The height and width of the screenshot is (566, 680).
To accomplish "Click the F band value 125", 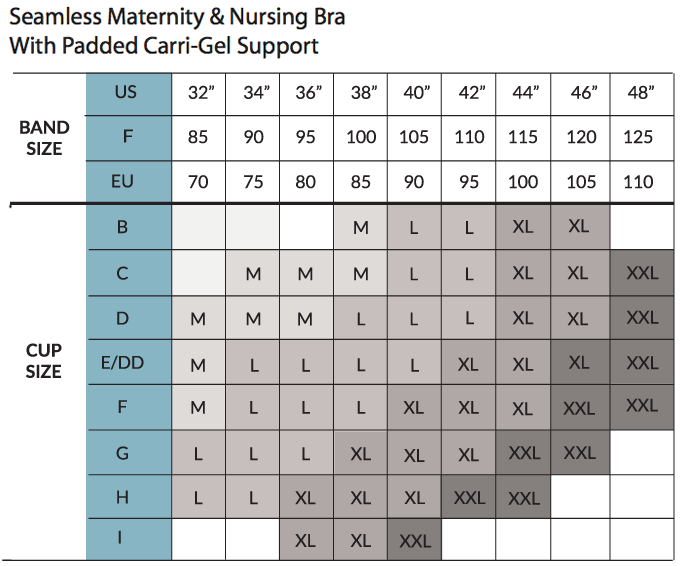I will point(637,138).
